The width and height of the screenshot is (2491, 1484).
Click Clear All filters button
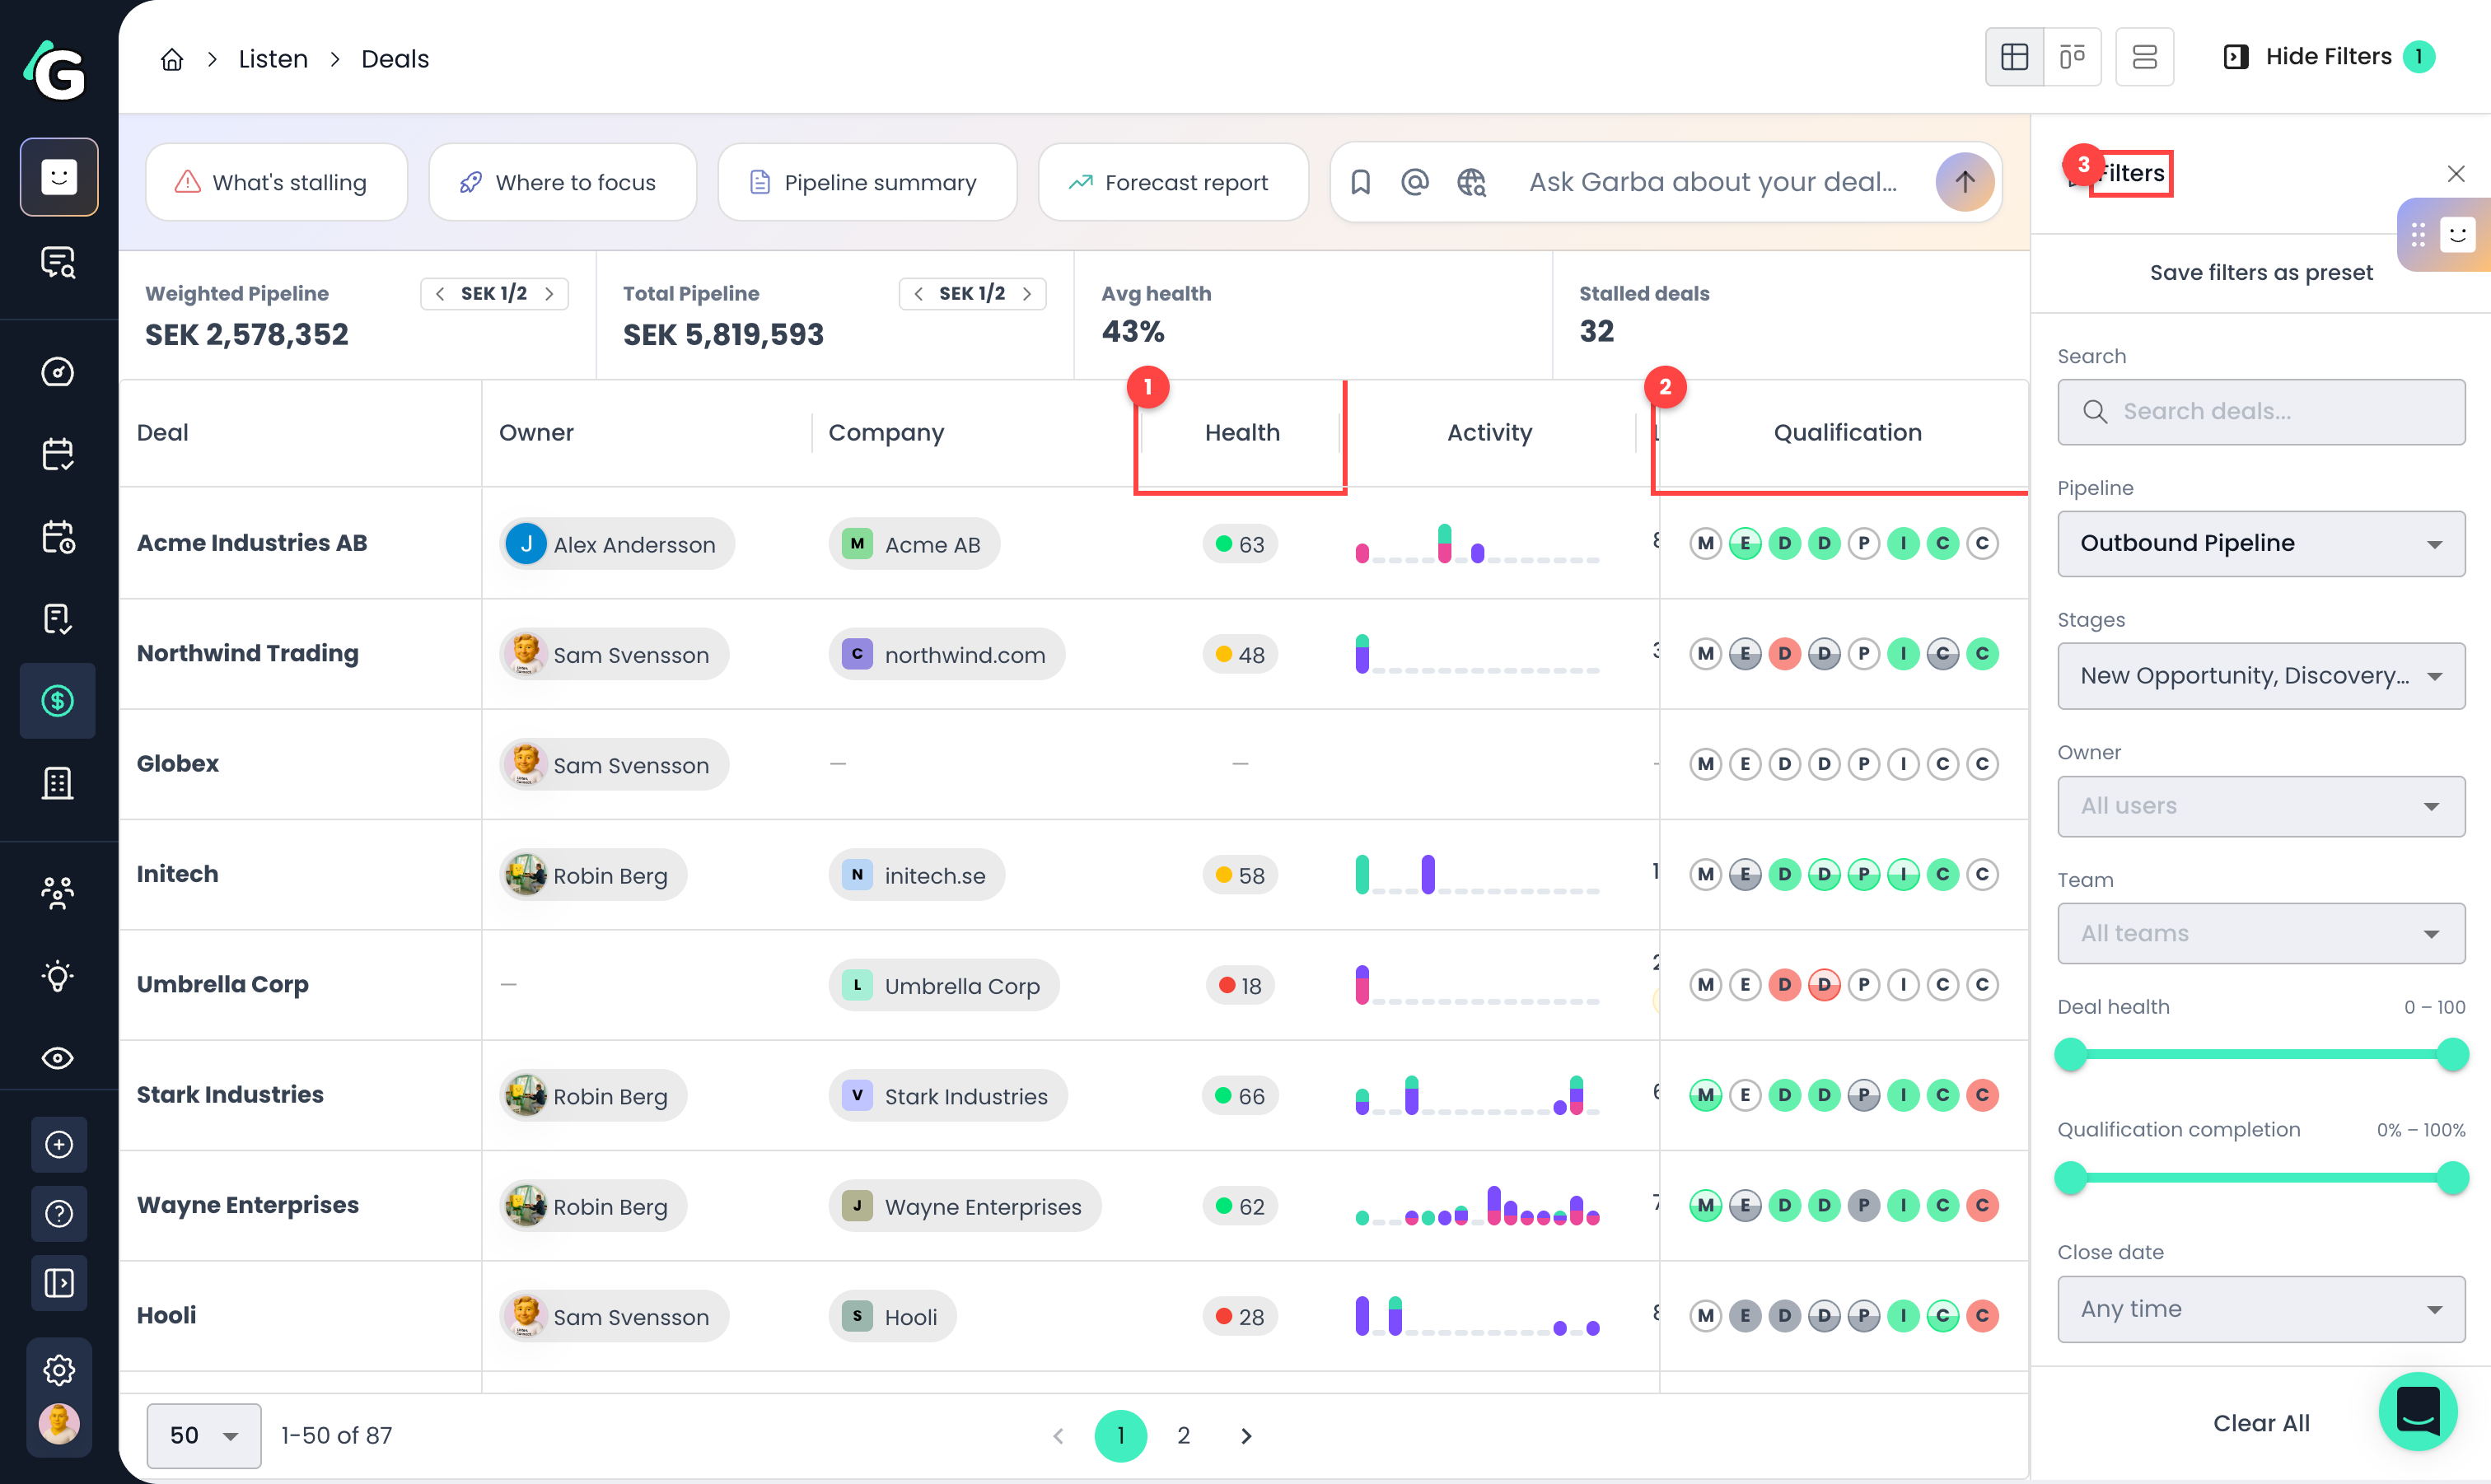[x=2261, y=1423]
